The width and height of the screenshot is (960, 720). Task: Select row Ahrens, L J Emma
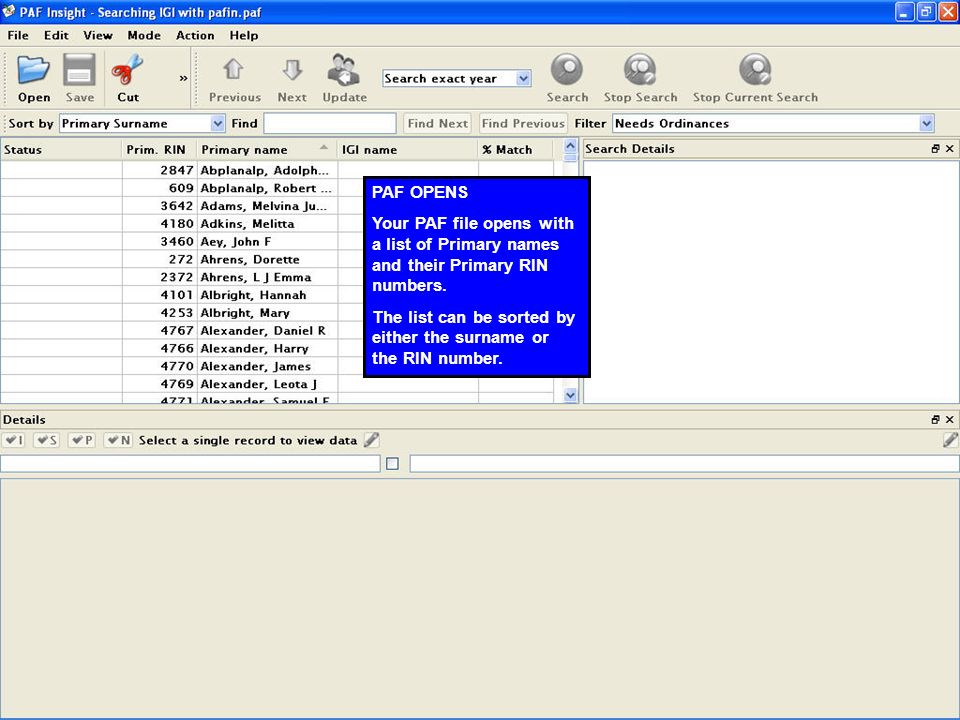point(277,277)
